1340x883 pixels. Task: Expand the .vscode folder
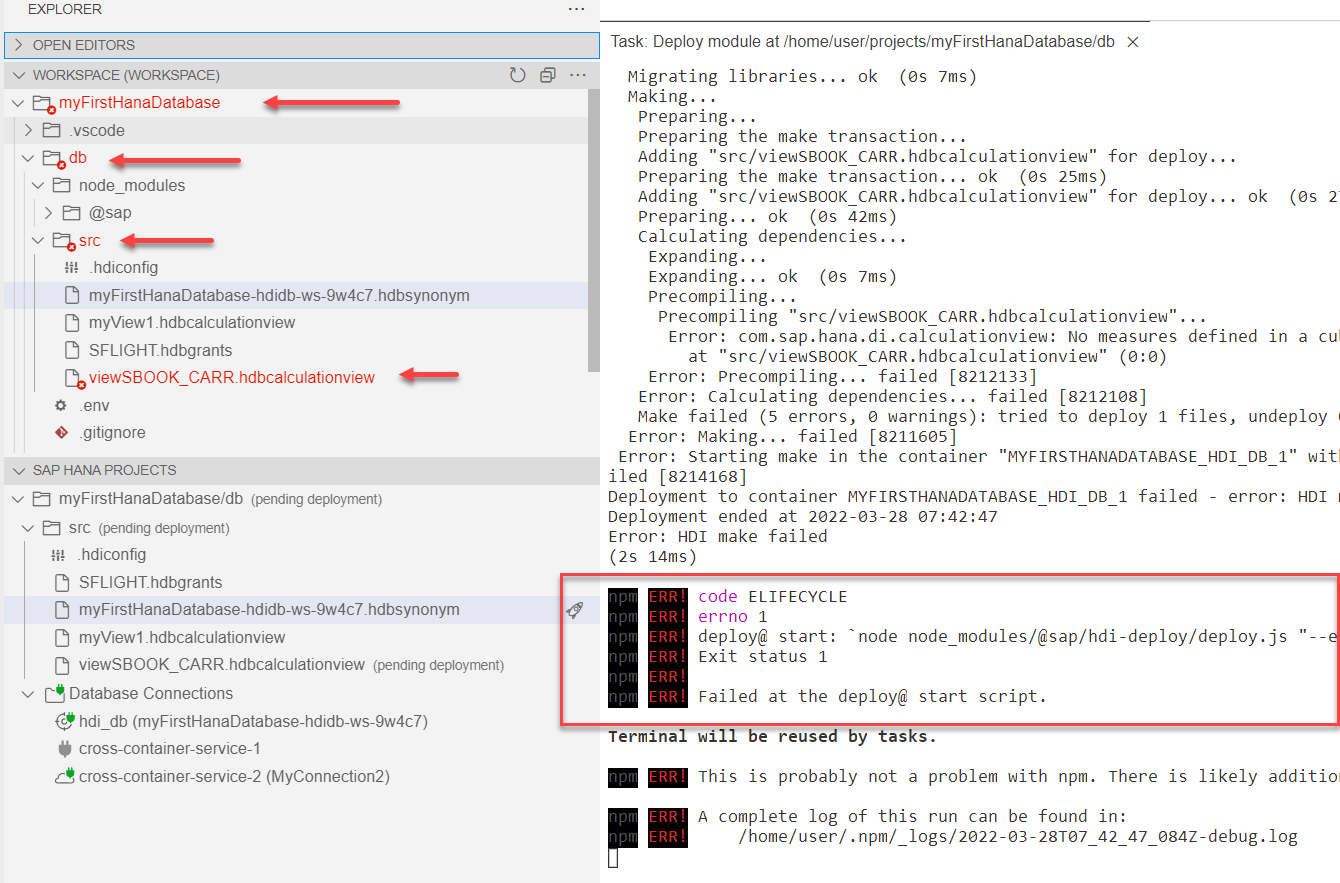tap(29, 130)
